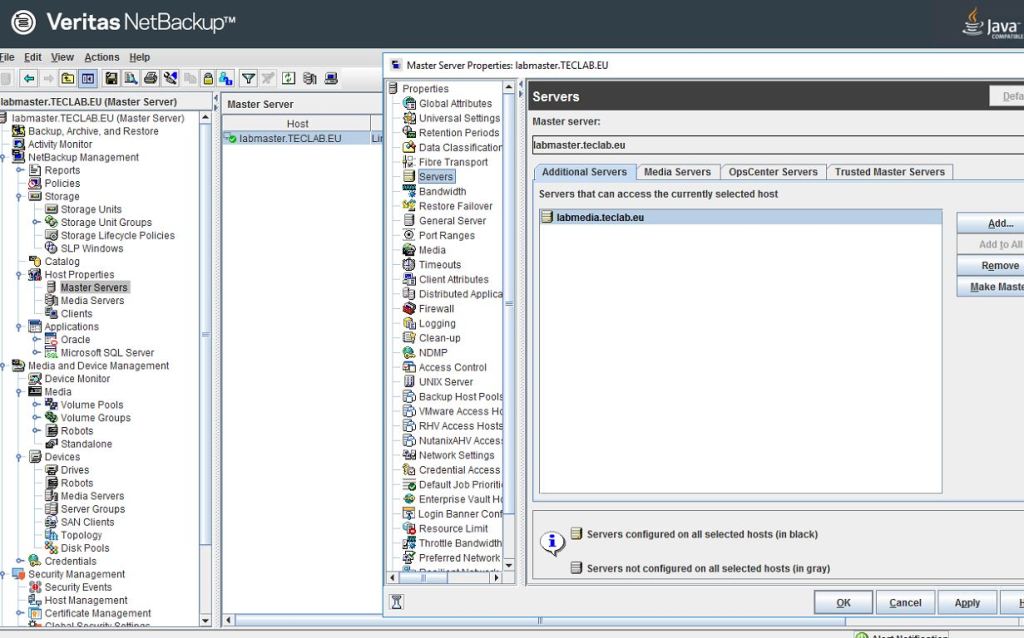Open the Catalog node
This screenshot has width=1024, height=638.
pyautogui.click(x=61, y=261)
